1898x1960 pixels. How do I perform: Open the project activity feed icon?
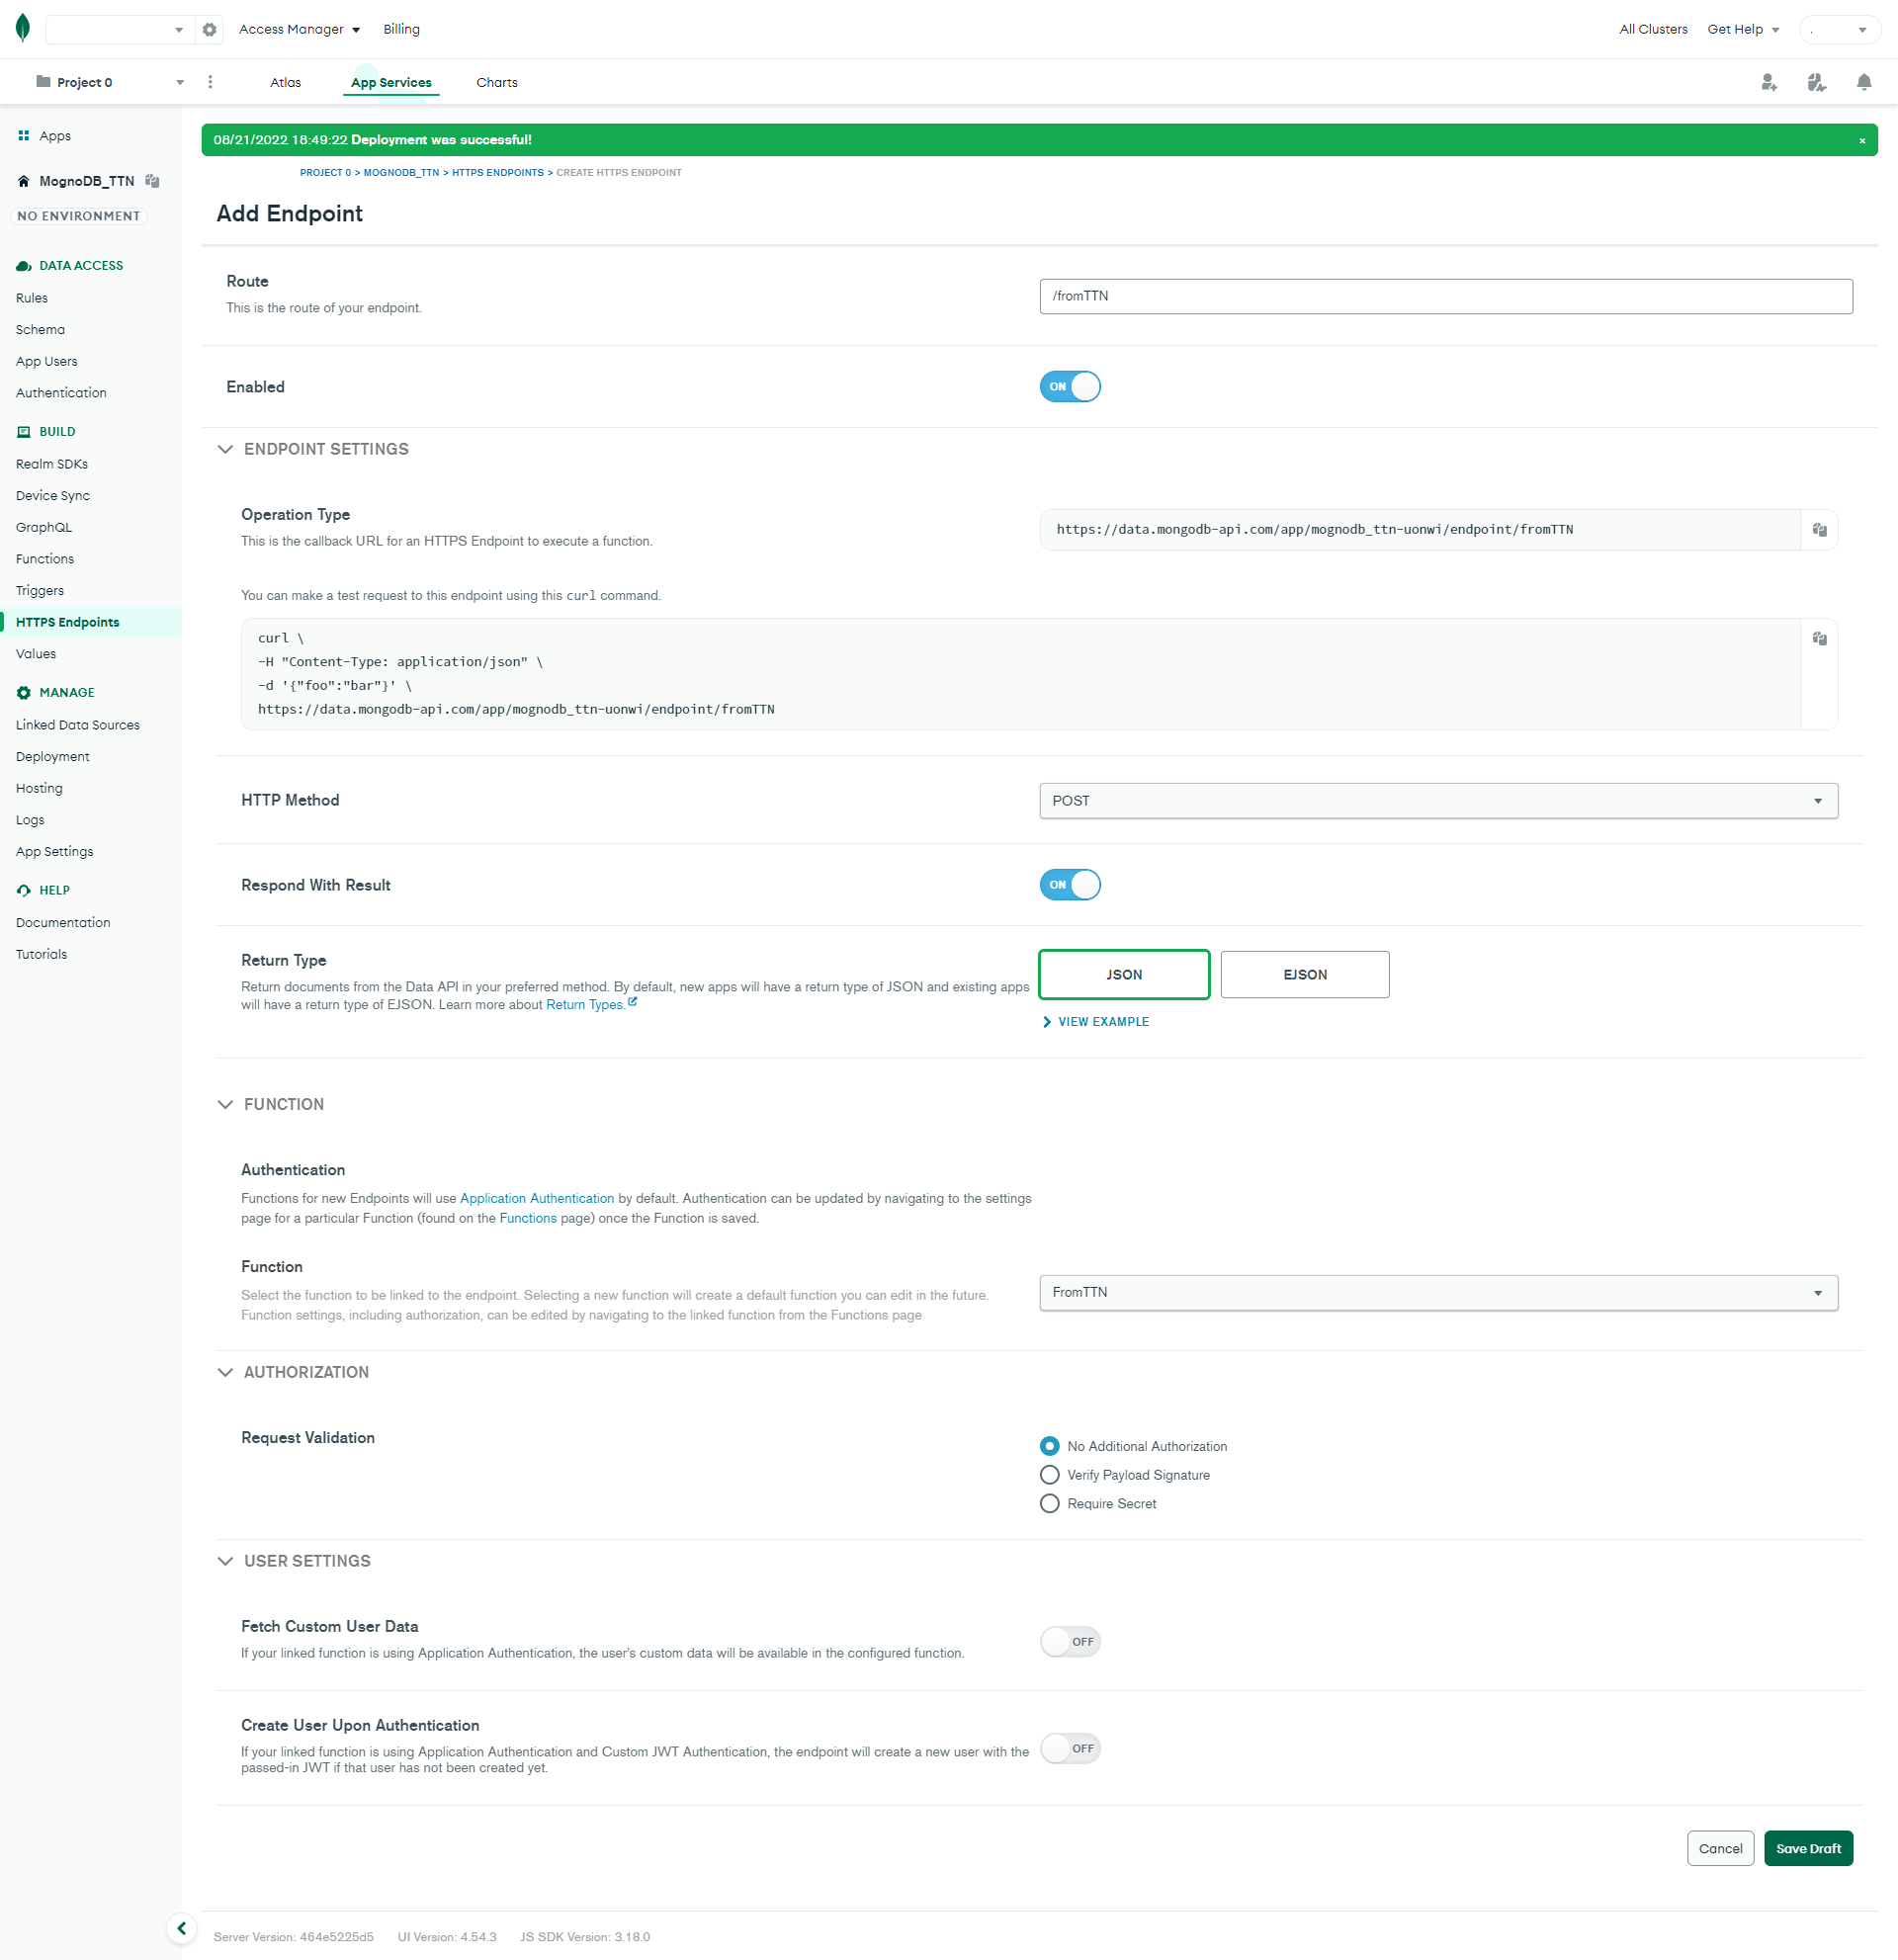1816,82
